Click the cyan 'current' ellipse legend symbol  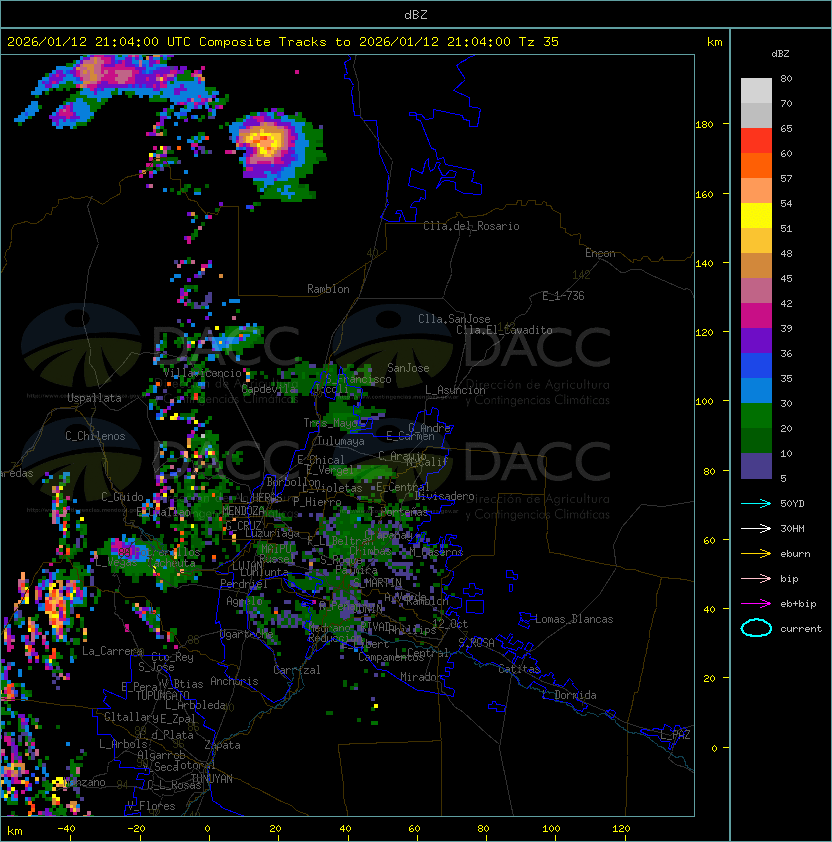tap(756, 628)
